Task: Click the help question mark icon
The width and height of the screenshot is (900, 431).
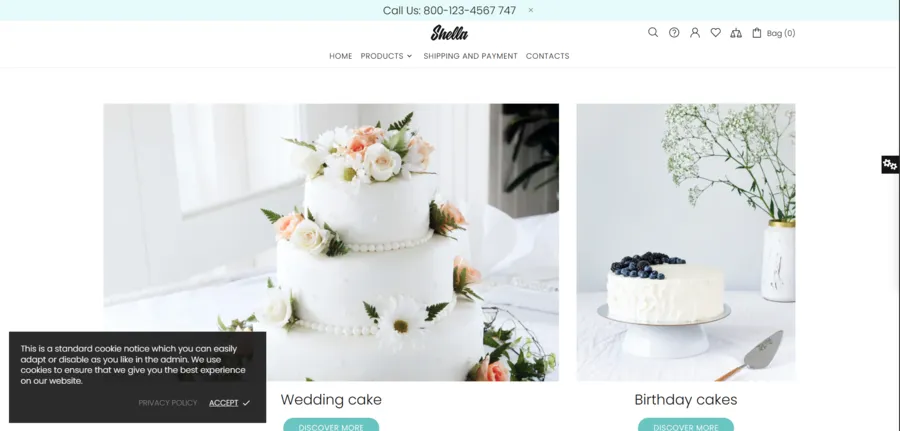Action: 674,33
